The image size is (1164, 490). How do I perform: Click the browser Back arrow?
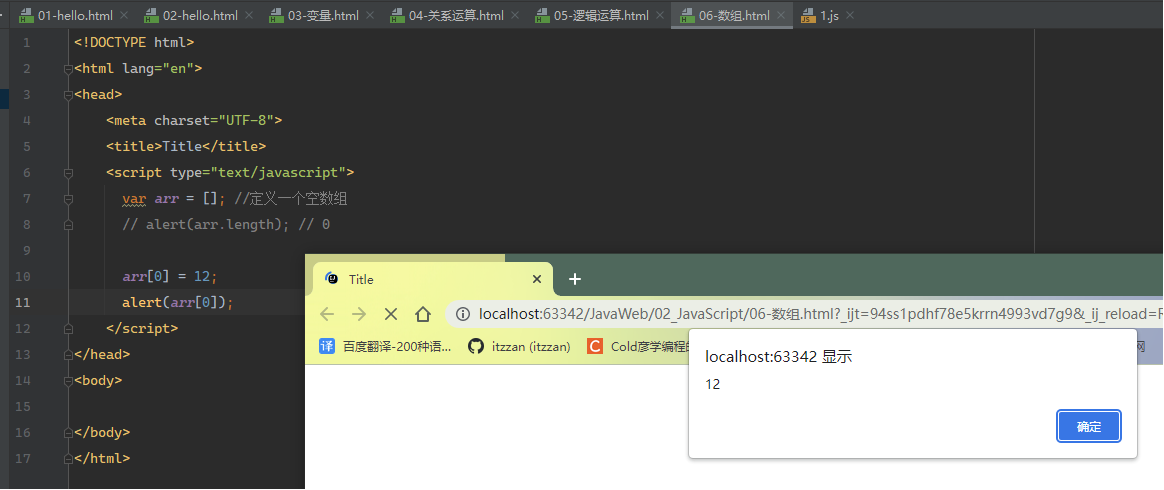pos(327,314)
